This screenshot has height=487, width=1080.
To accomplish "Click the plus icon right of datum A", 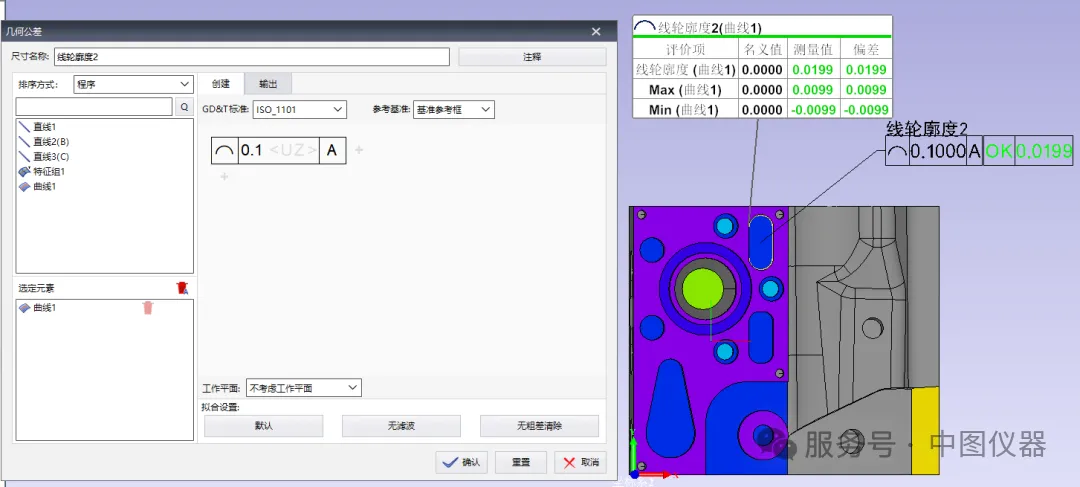I will pos(359,150).
